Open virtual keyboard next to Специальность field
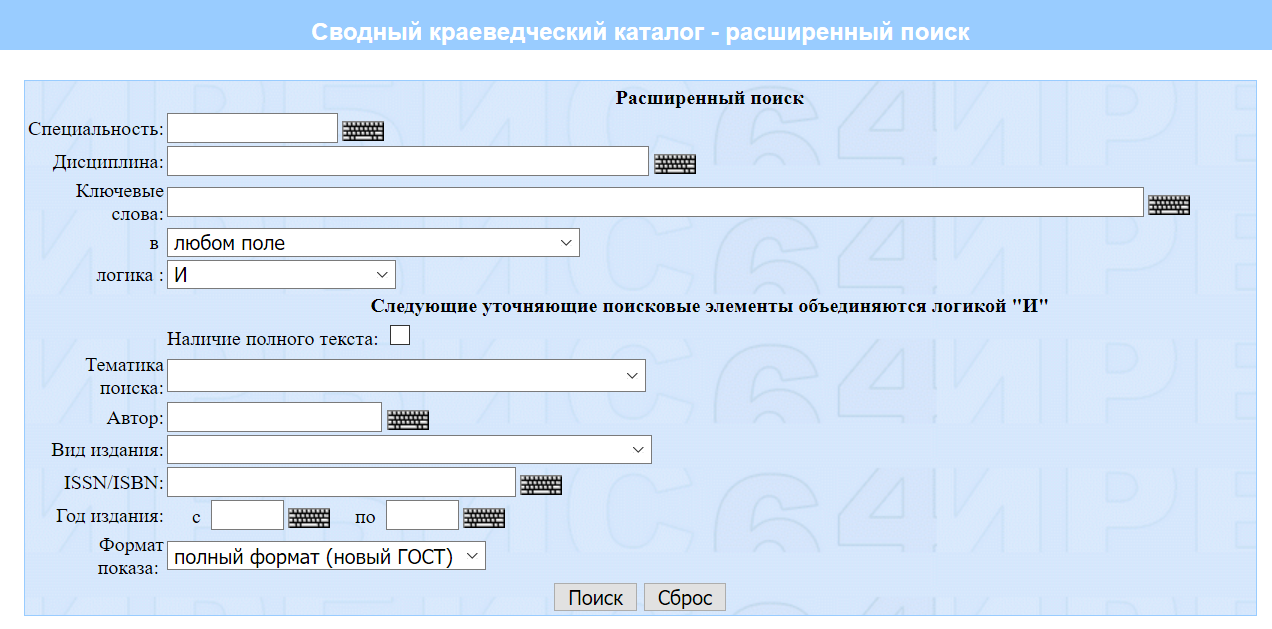The width and height of the screenshot is (1272, 629). (x=363, y=131)
